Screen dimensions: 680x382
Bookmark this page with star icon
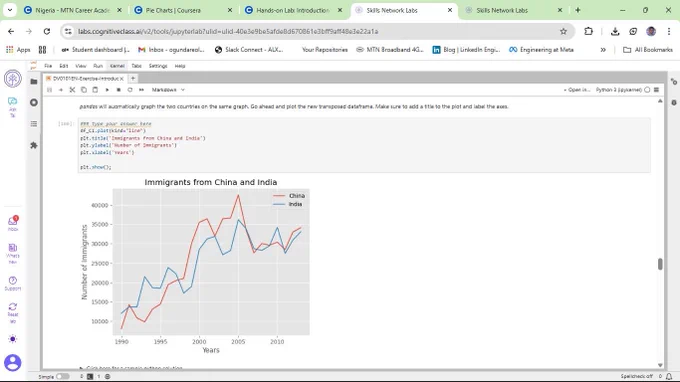[x=563, y=31]
